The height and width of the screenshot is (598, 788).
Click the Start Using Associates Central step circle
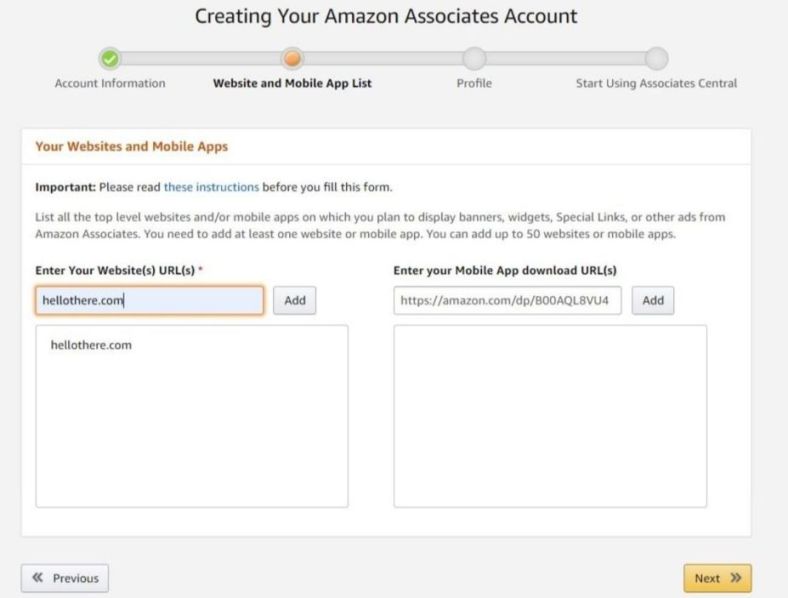[x=656, y=59]
